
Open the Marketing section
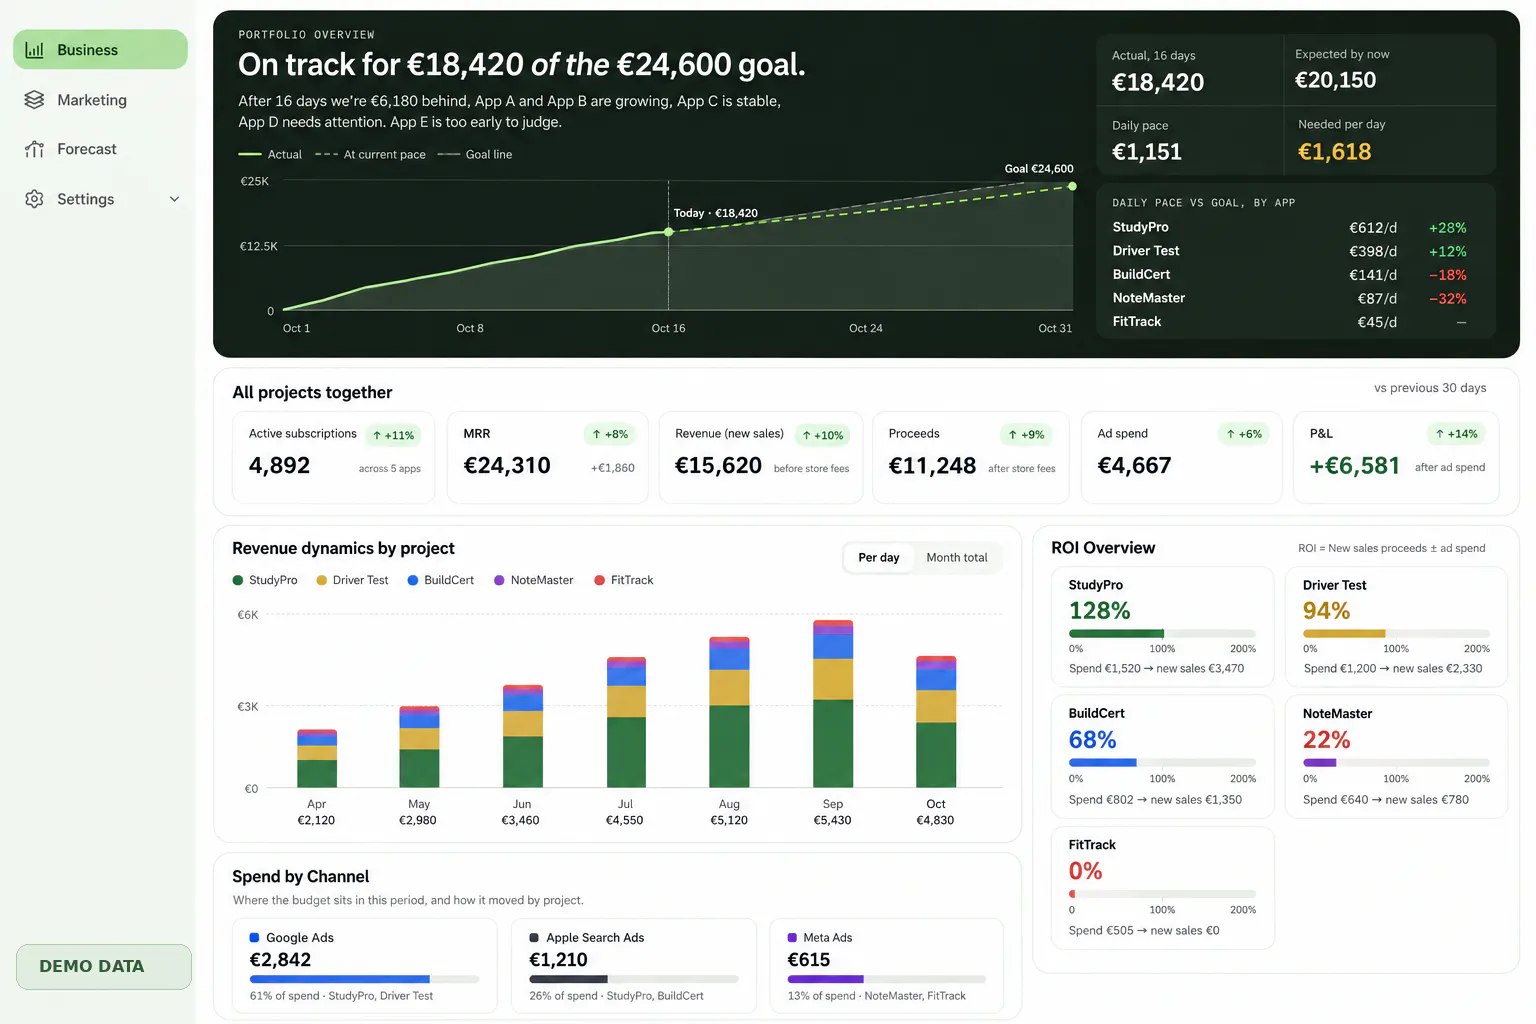(x=100, y=100)
